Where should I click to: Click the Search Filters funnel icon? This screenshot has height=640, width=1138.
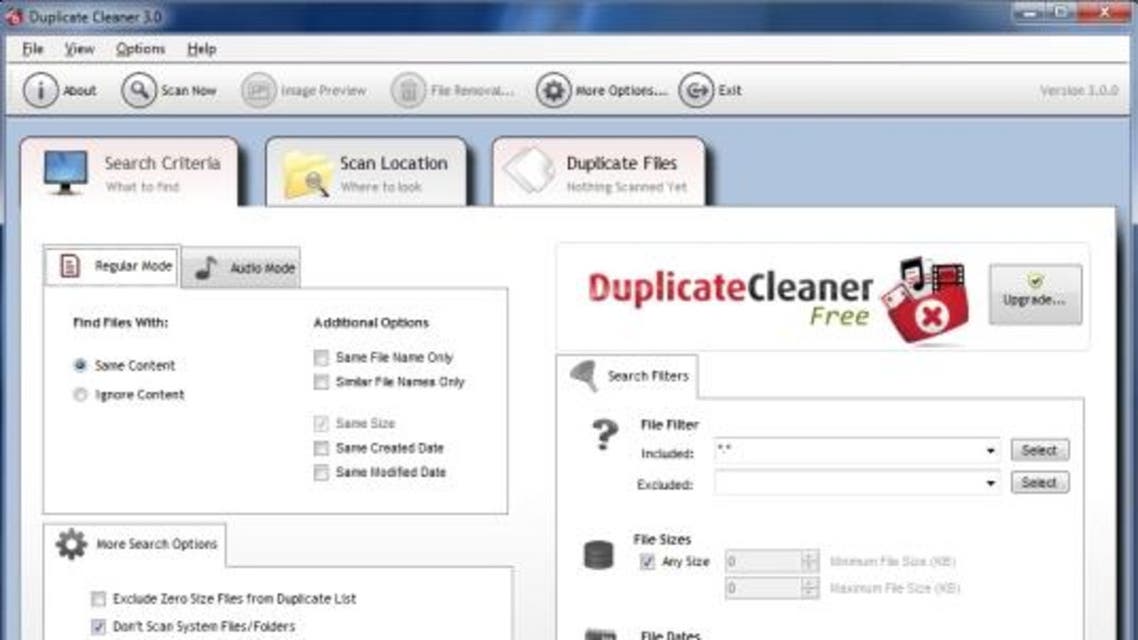point(585,375)
